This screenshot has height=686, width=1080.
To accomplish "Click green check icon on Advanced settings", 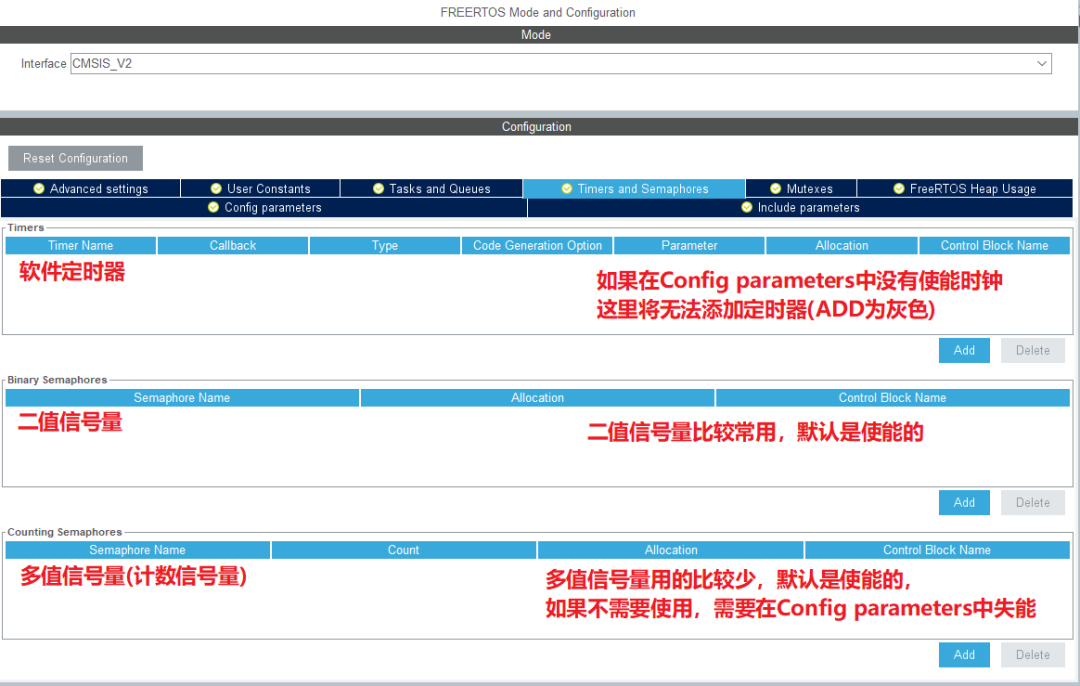I will pos(39,189).
